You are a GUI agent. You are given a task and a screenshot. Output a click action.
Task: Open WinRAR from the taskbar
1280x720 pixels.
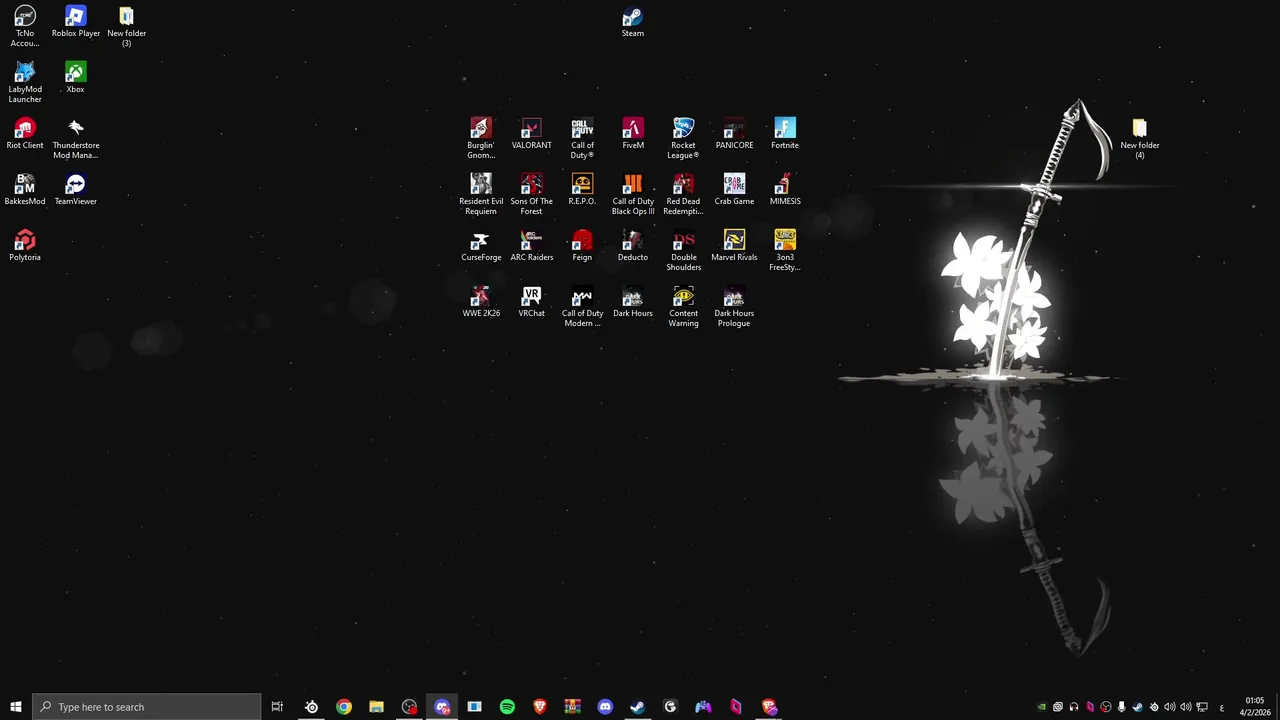coord(572,707)
